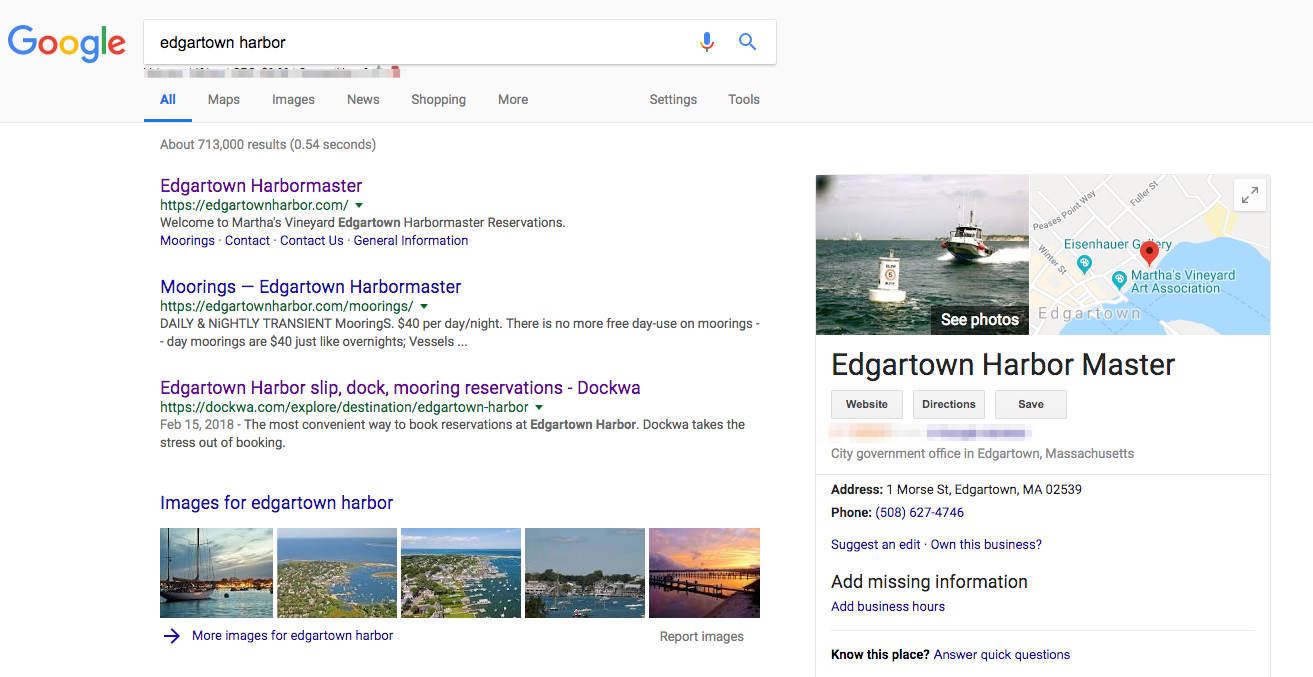Click the red map pin marker
This screenshot has height=677, width=1313.
(x=1149, y=253)
